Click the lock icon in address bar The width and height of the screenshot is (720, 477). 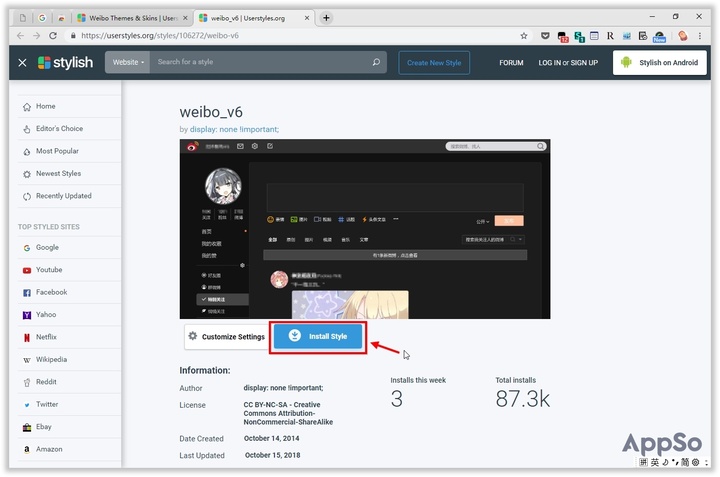73,36
